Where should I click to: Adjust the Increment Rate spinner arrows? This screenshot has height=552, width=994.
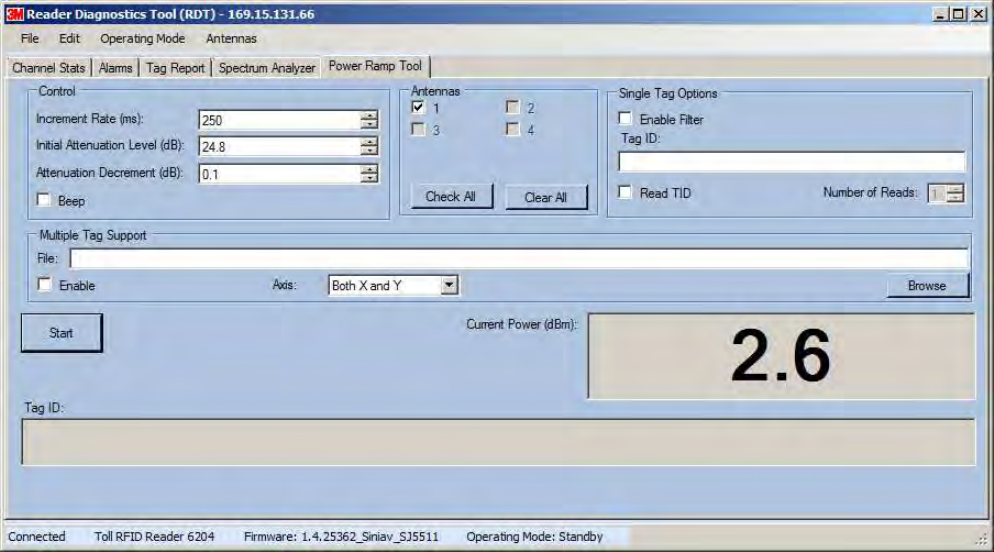[369, 120]
